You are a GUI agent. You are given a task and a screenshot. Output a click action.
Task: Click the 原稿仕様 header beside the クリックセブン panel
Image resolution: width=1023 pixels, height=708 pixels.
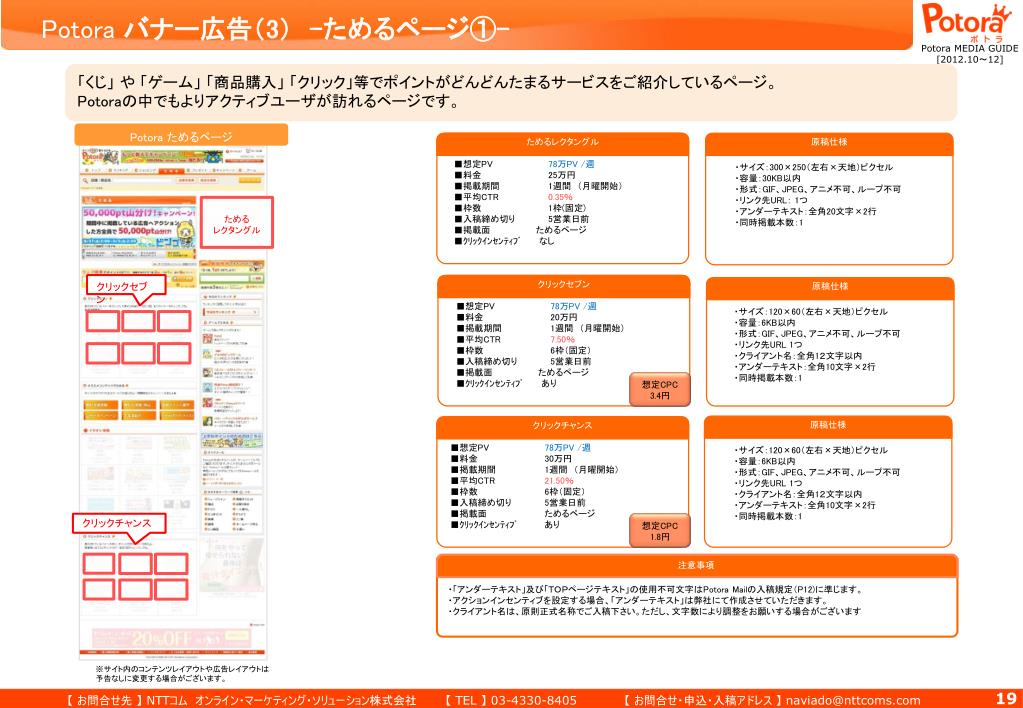coord(830,287)
